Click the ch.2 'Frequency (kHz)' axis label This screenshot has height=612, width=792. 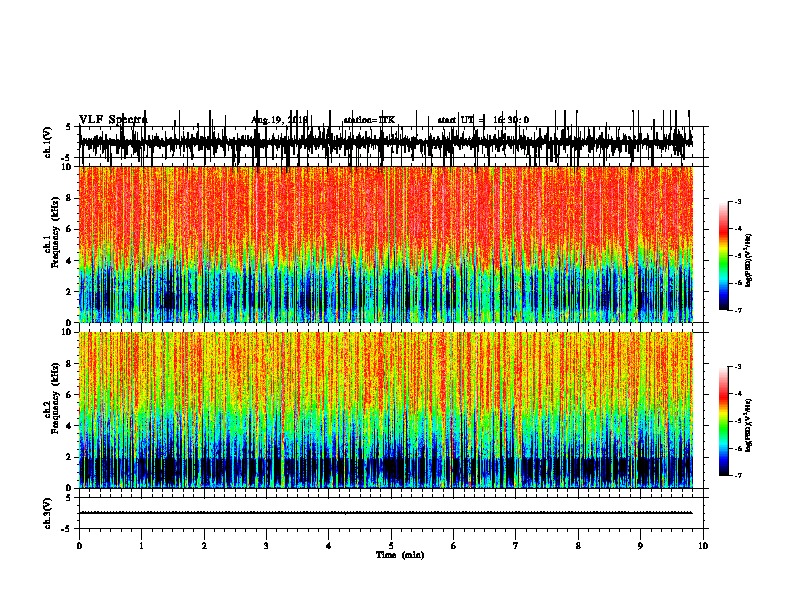(55, 398)
